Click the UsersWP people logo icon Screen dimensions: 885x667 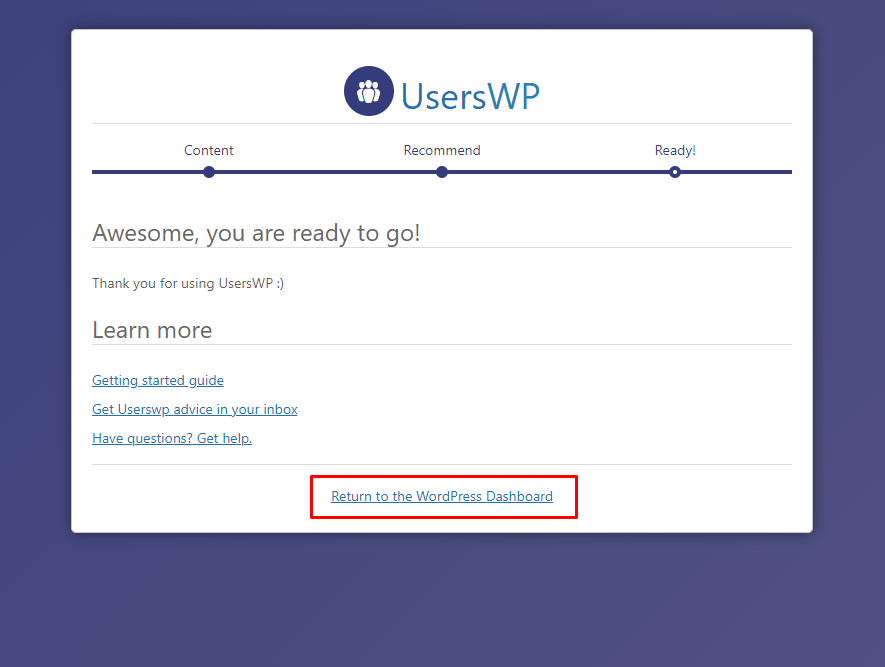click(368, 91)
